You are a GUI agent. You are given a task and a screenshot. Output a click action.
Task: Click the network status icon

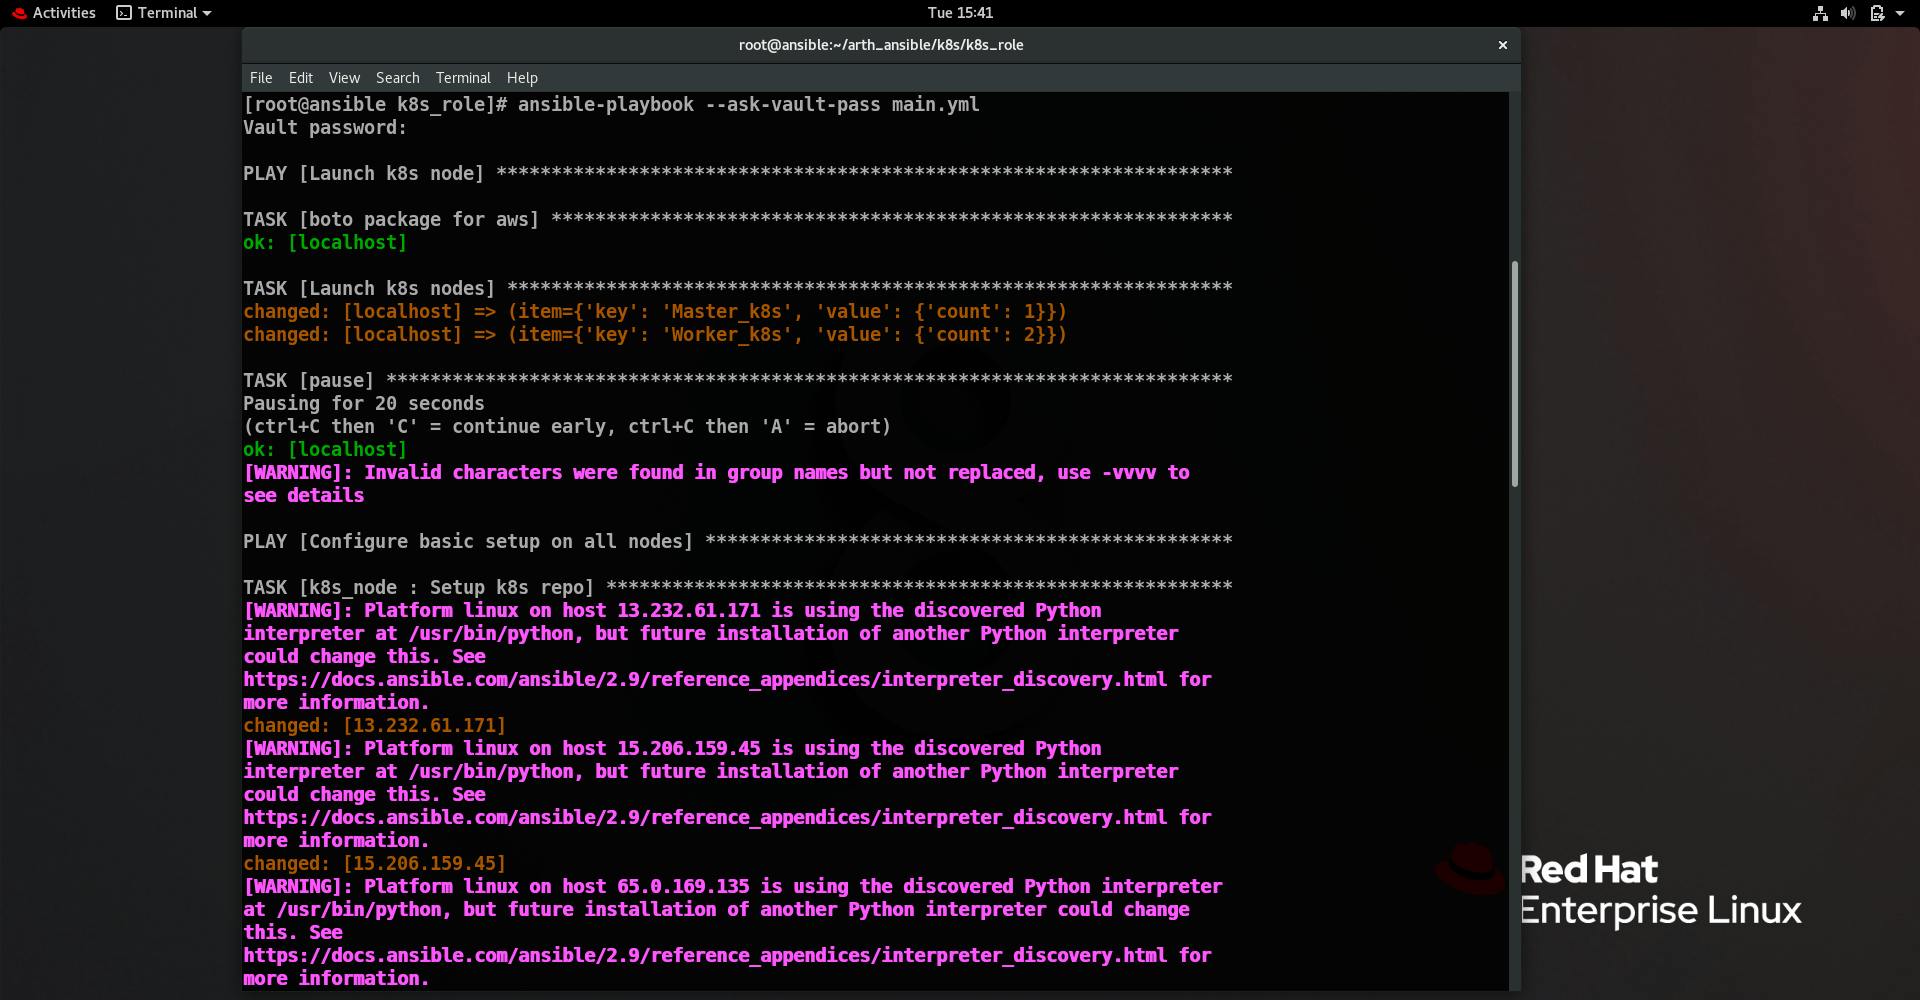pos(1820,13)
